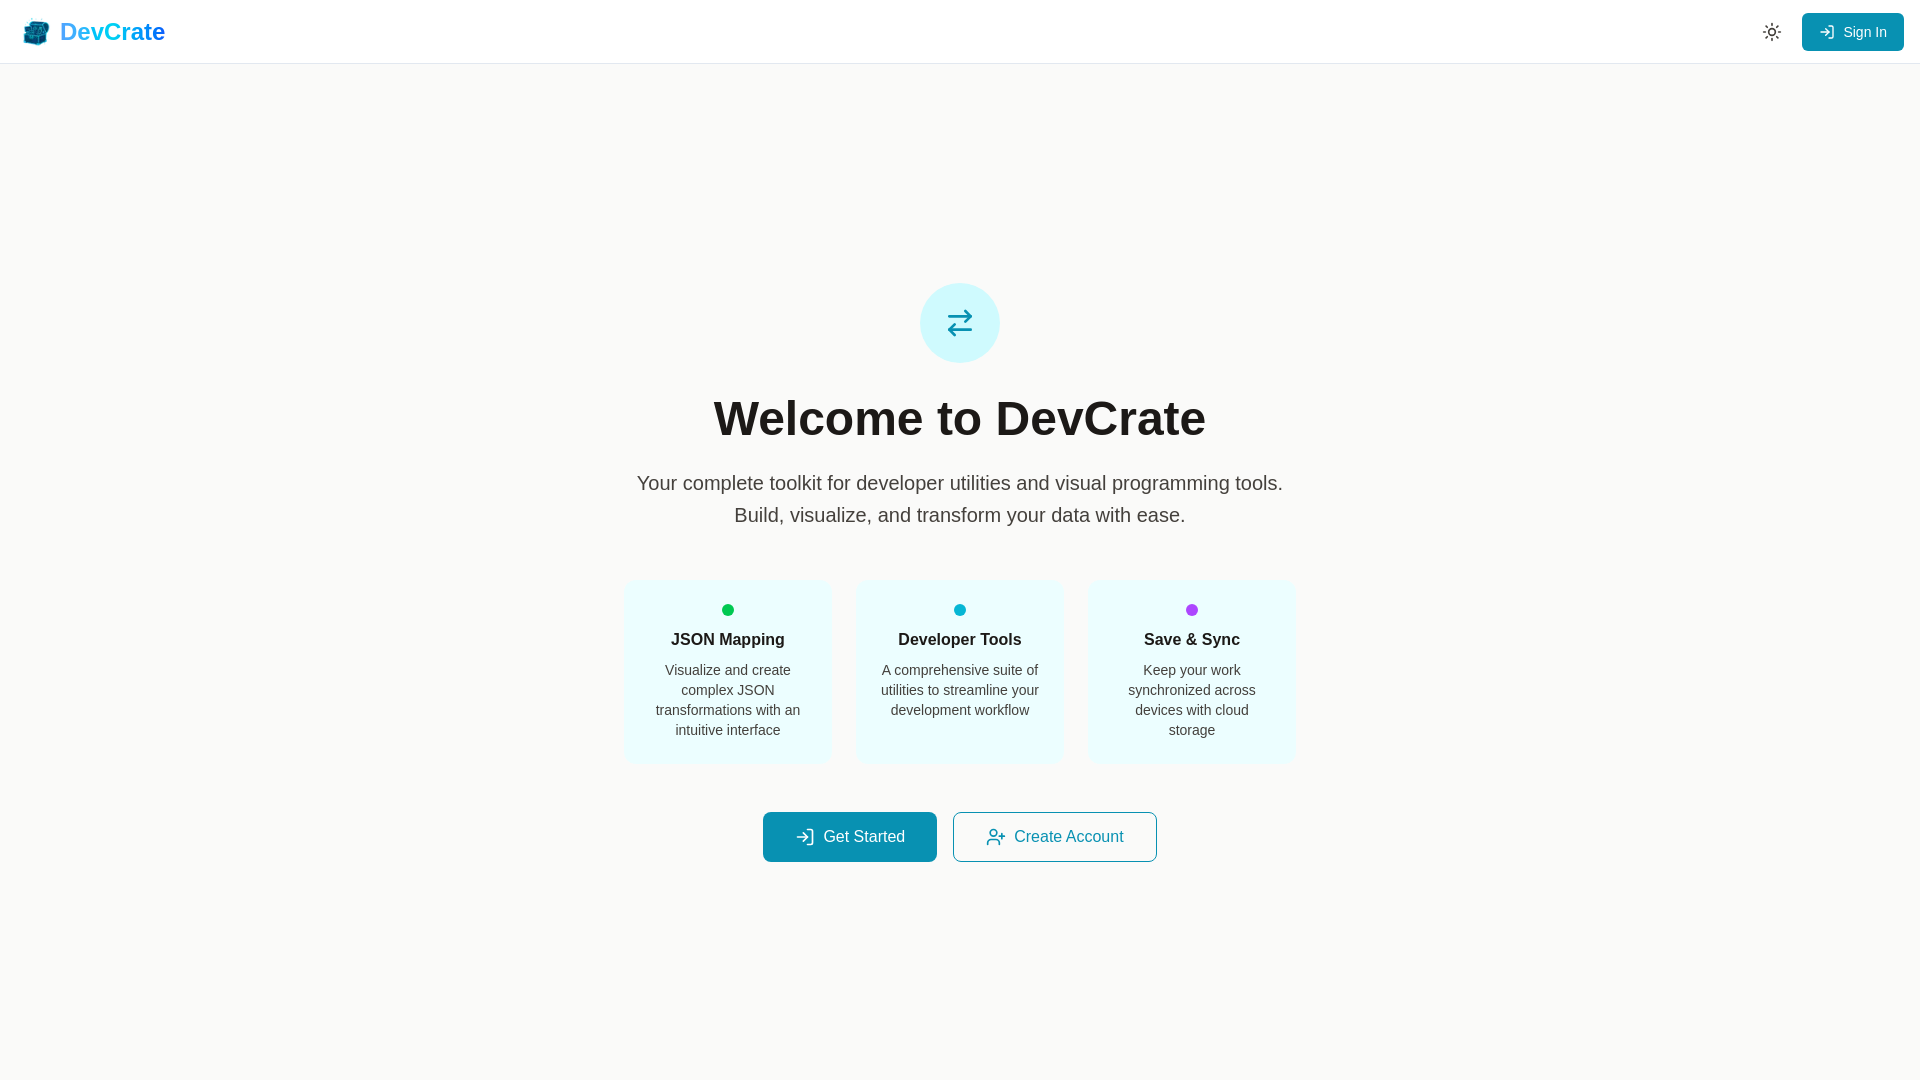Click the cyan dot on Developer Tools card

pyautogui.click(x=960, y=610)
